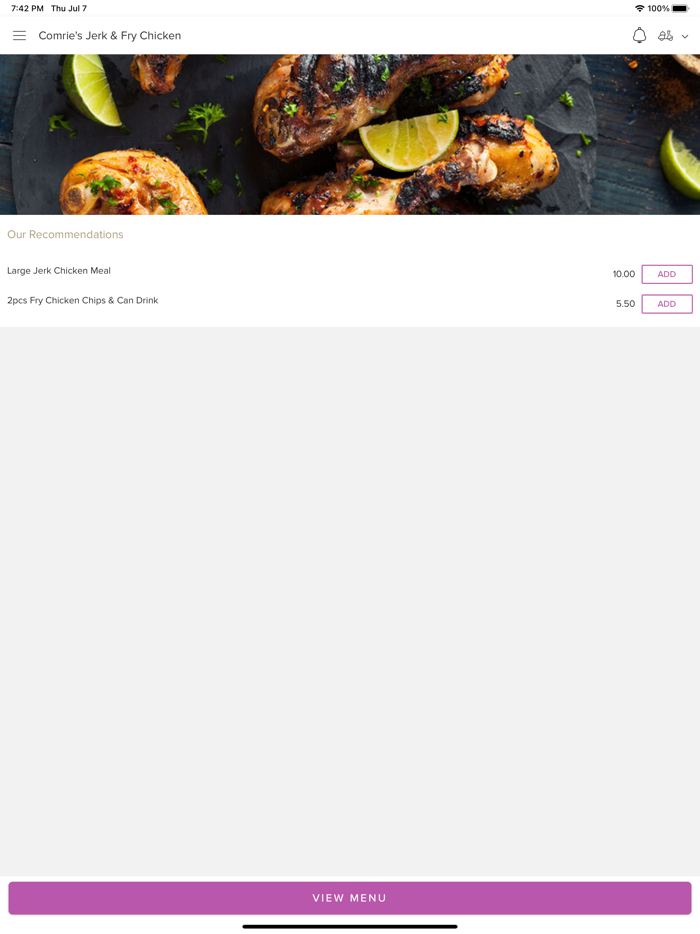Add Large Jerk Chicken Meal to order

[667, 274]
